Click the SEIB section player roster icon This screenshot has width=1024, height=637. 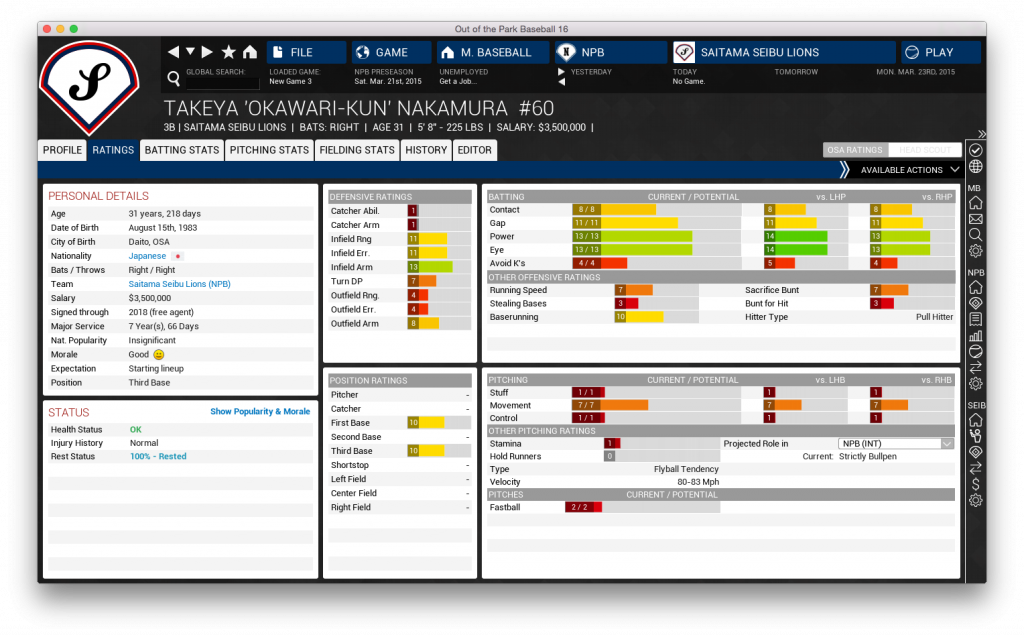click(x=976, y=436)
